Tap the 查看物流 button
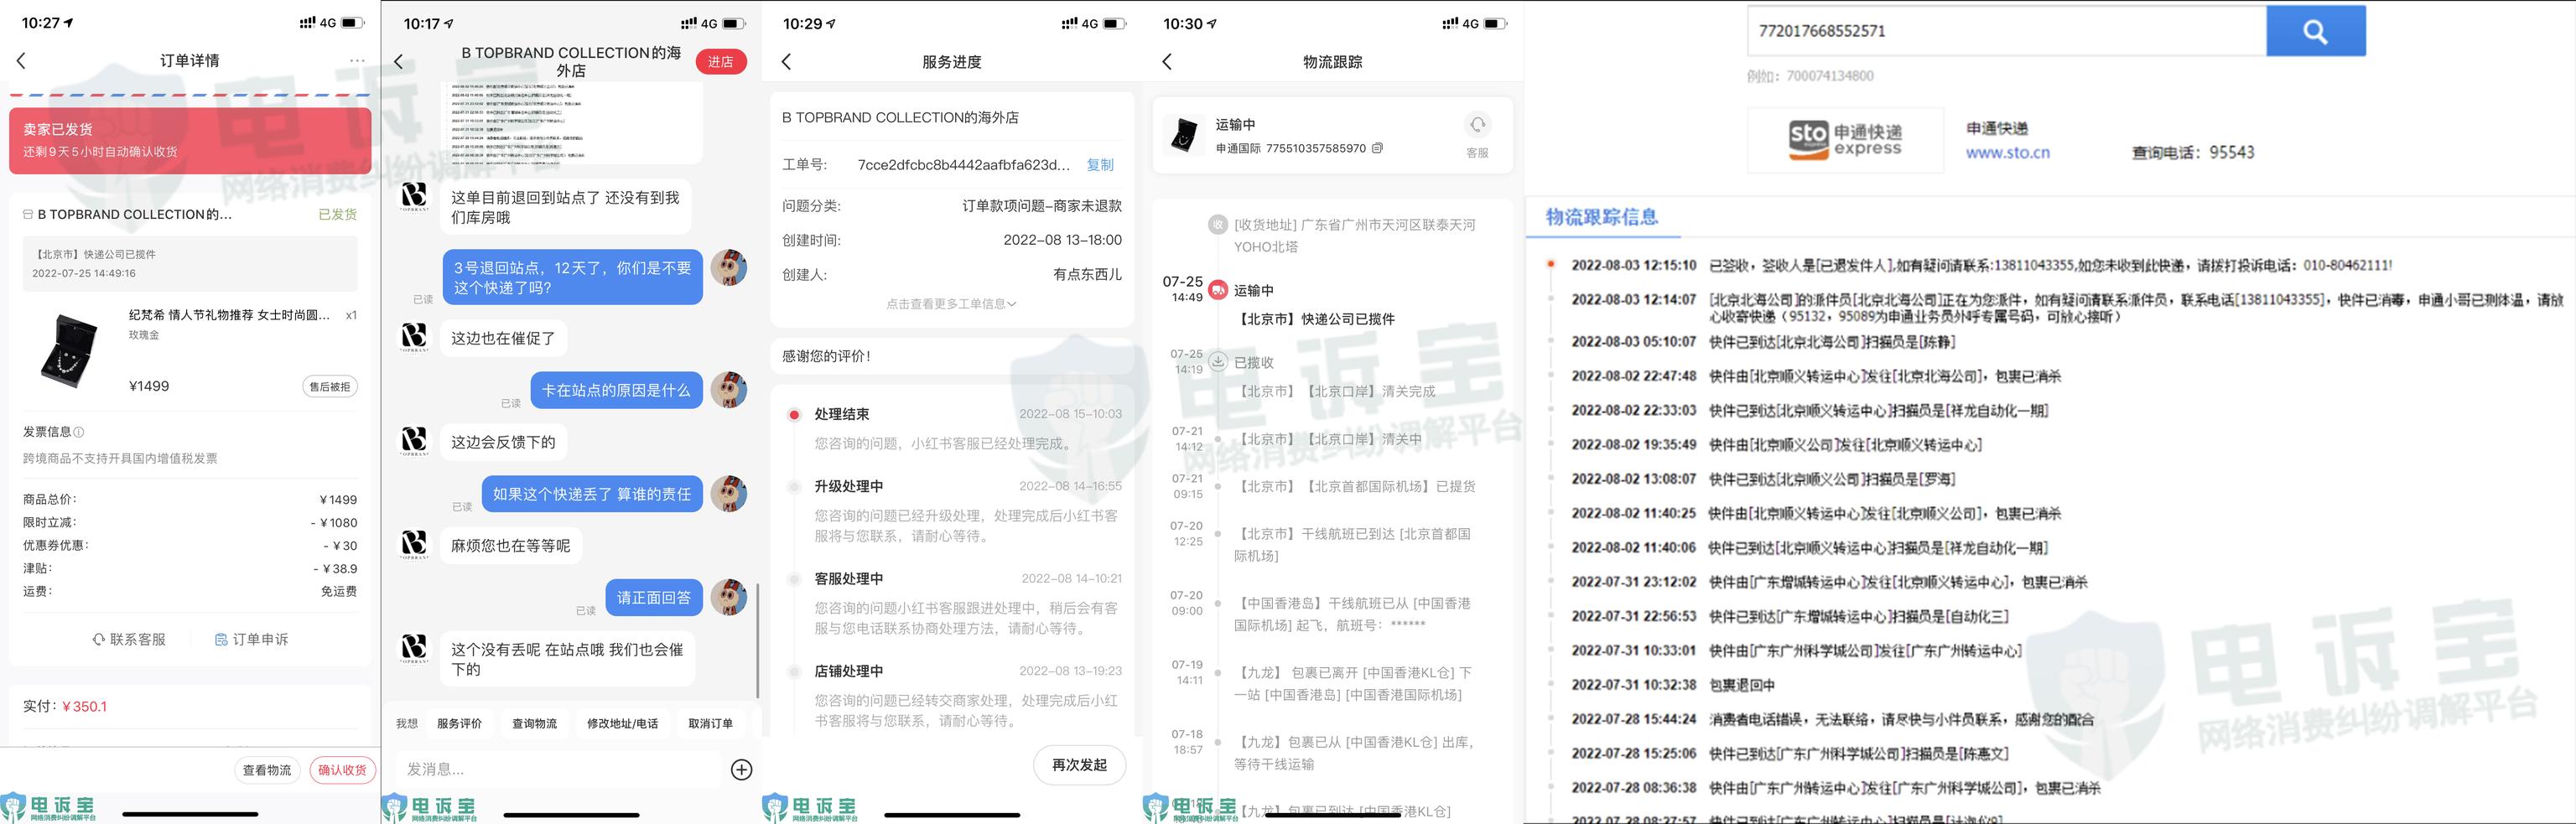The height and width of the screenshot is (824, 2576). (267, 770)
